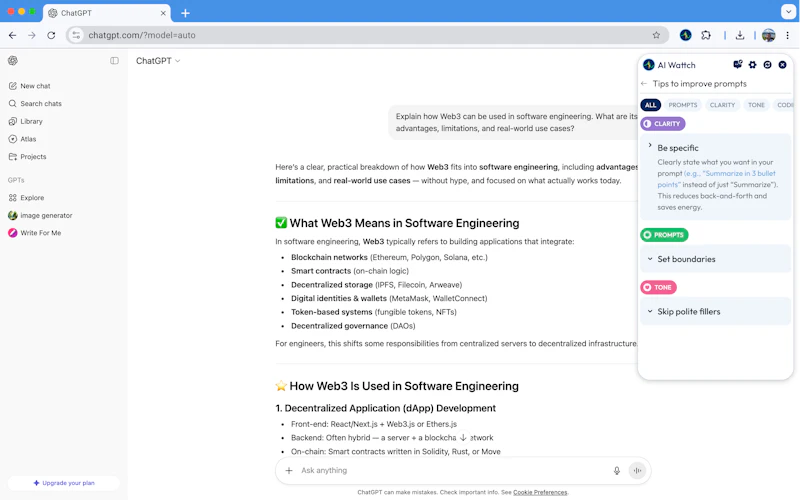Click the microphone dictation icon
Image resolution: width=800 pixels, height=500 pixels.
(616, 470)
